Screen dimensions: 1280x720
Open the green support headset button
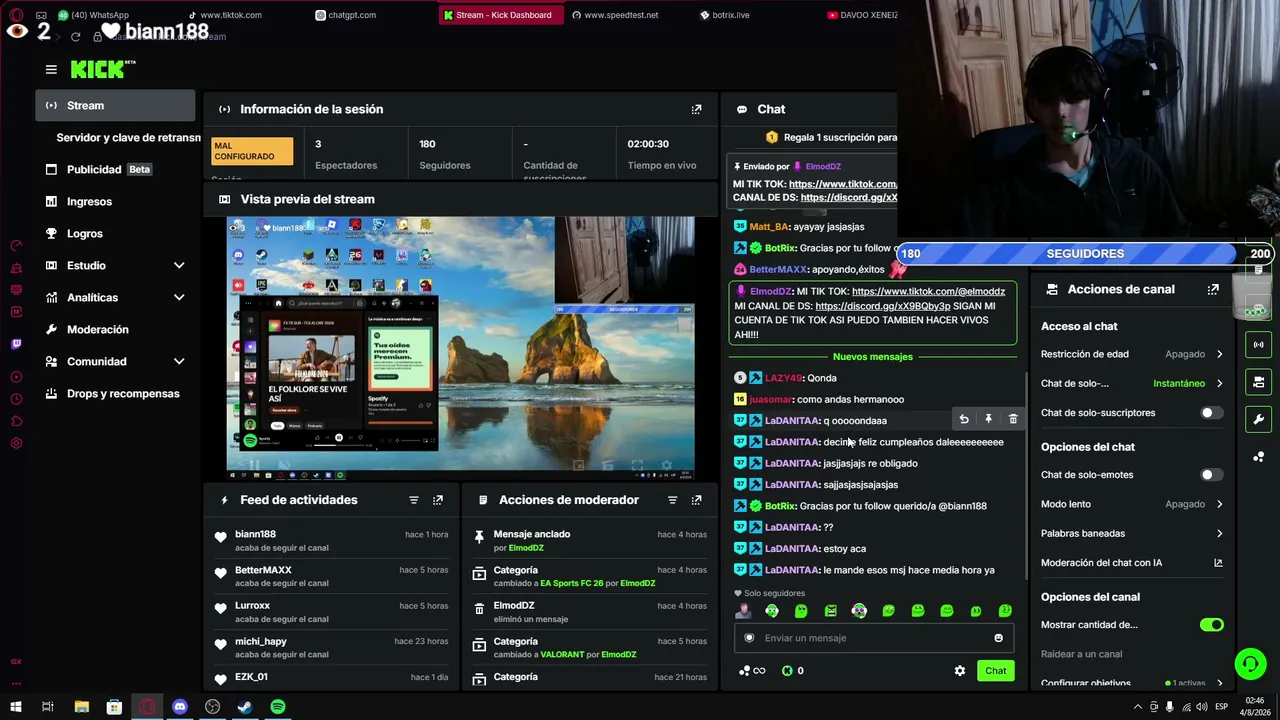1250,663
